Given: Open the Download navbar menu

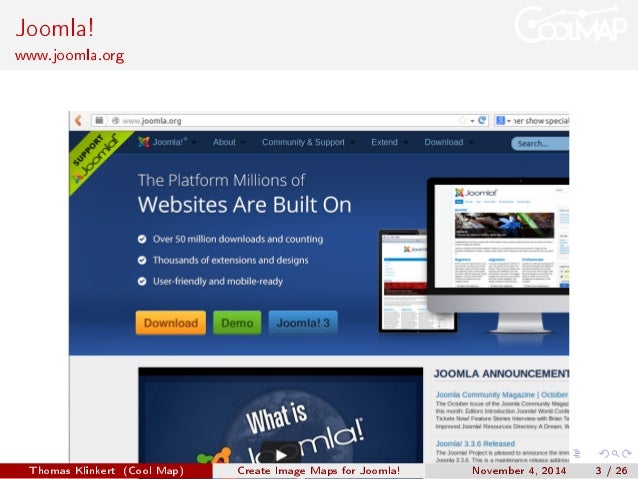Looking at the screenshot, I should click(444, 142).
